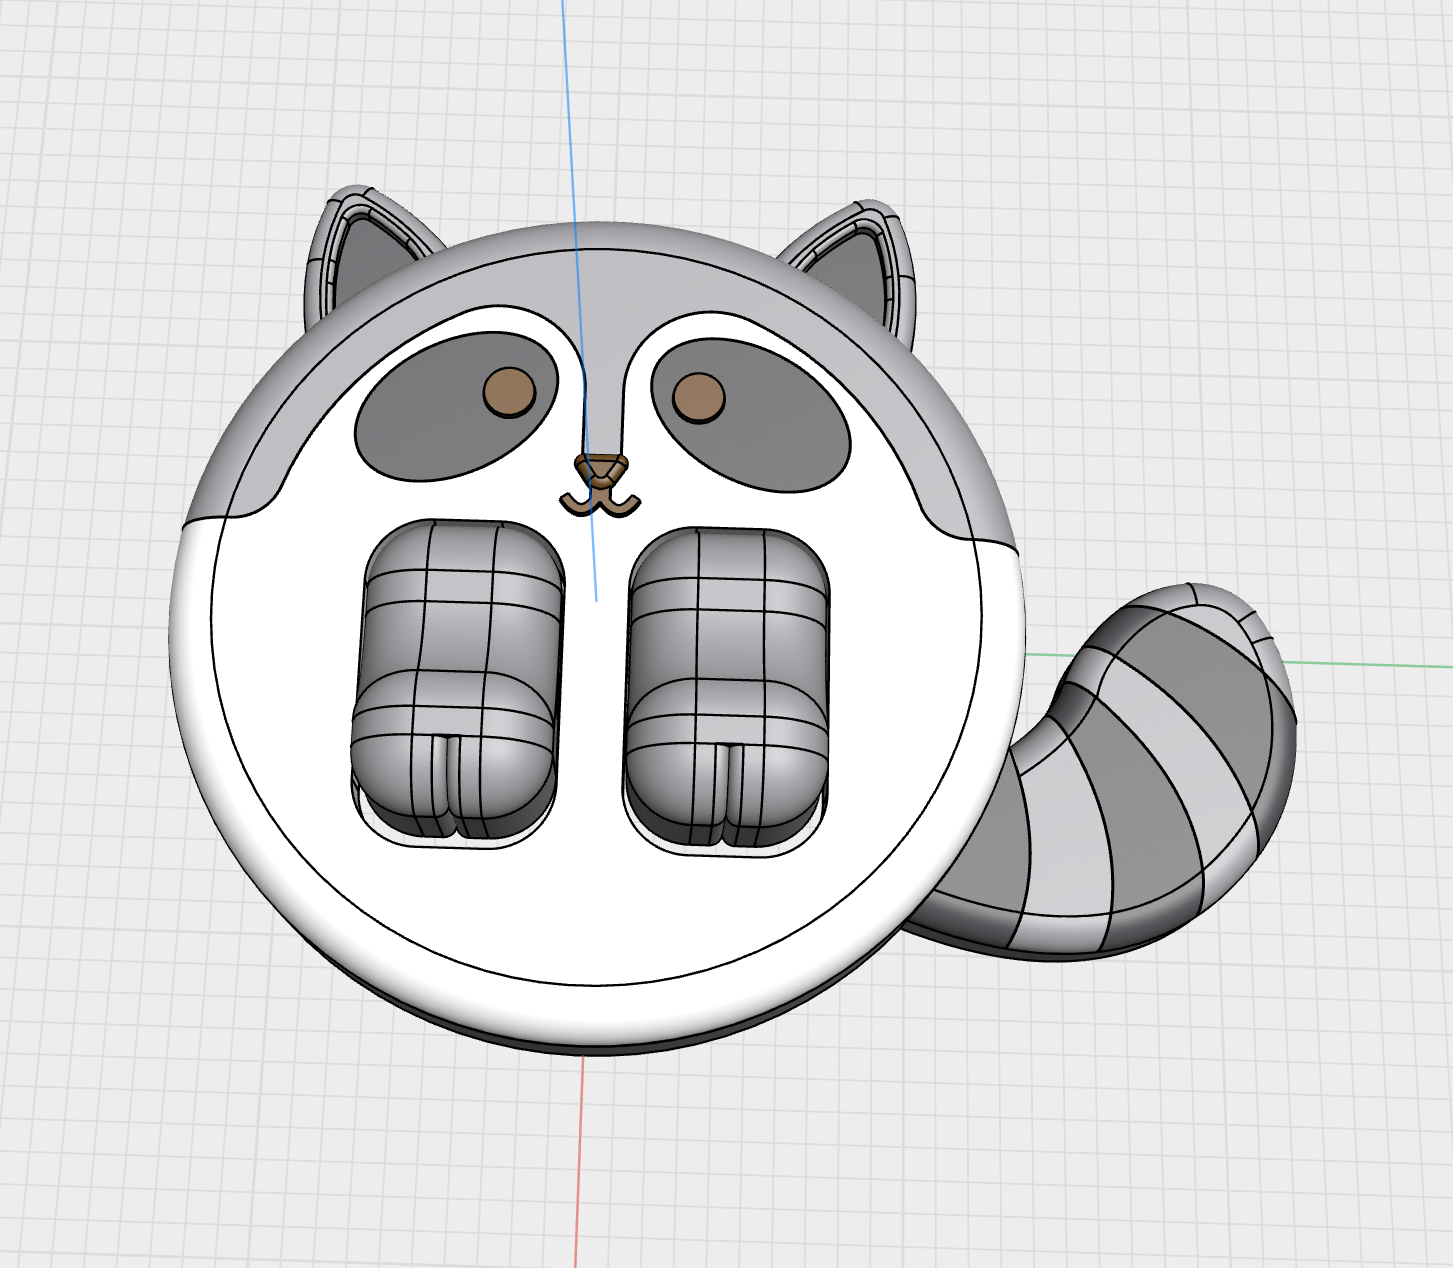Select the brown nose of the raccoon

[601, 470]
